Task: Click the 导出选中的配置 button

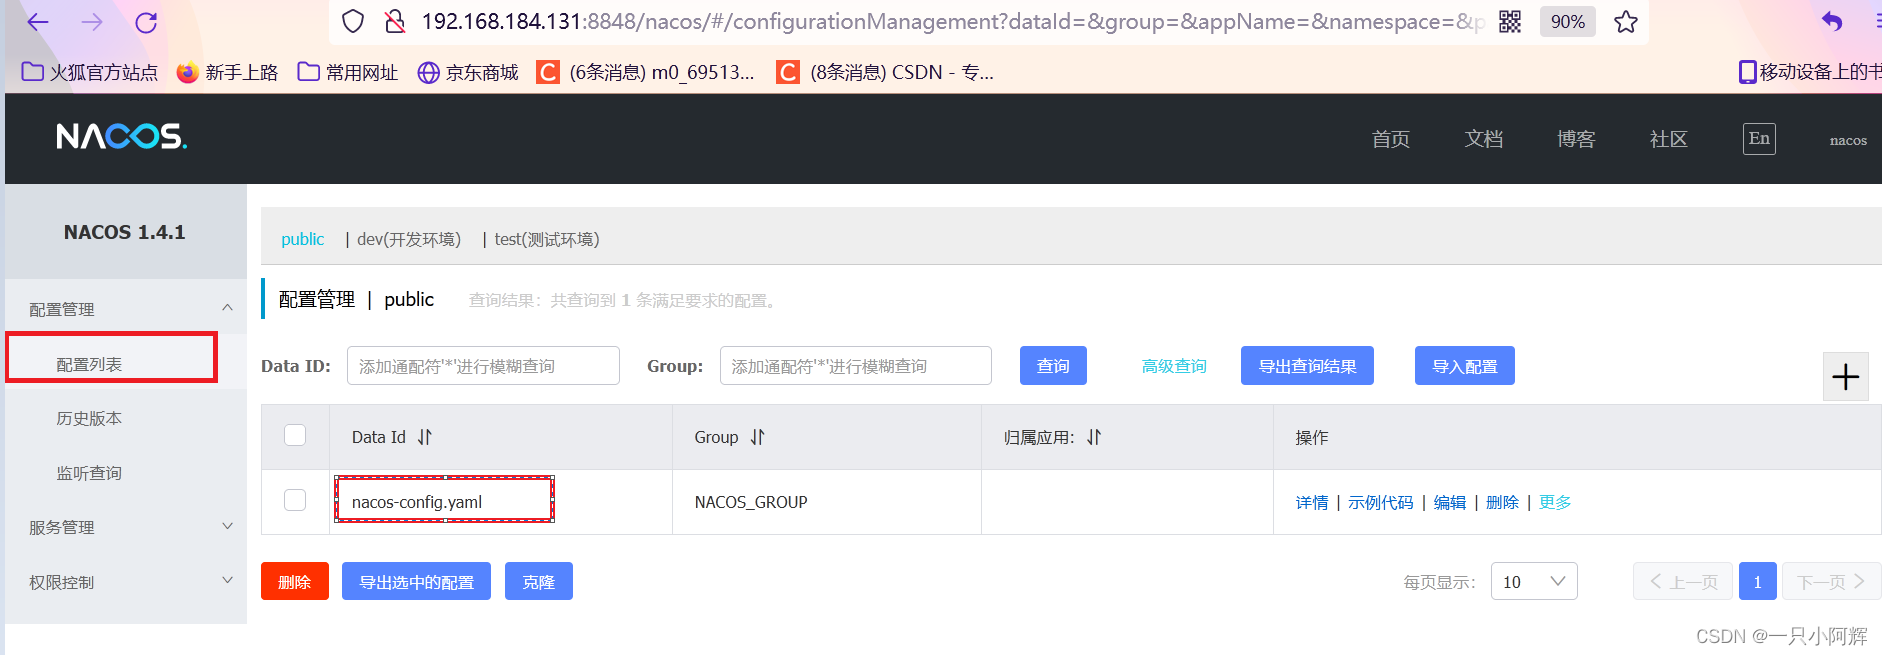Action: click(x=416, y=581)
